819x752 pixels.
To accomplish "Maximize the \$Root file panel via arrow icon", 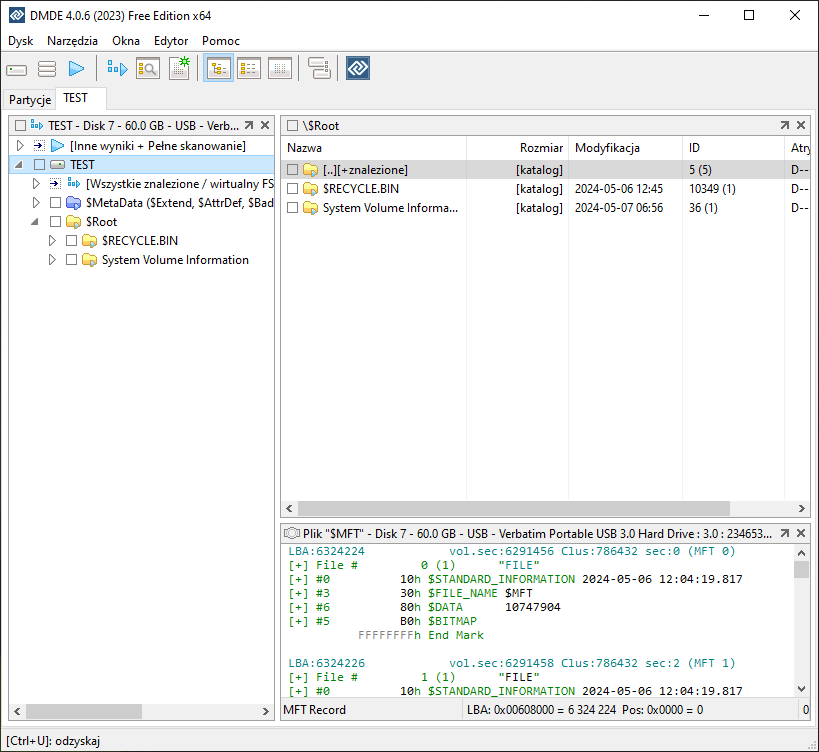I will point(785,125).
